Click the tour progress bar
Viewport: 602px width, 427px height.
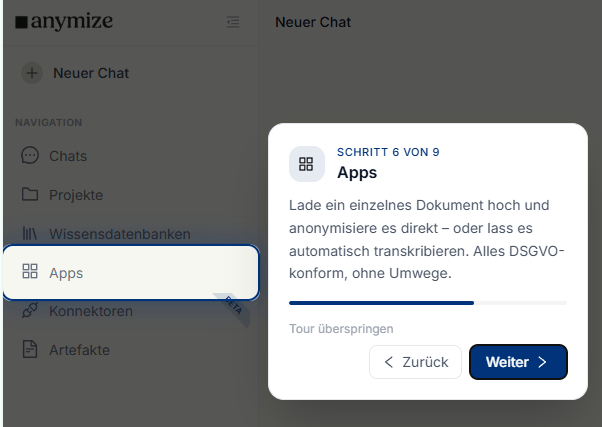coord(428,303)
